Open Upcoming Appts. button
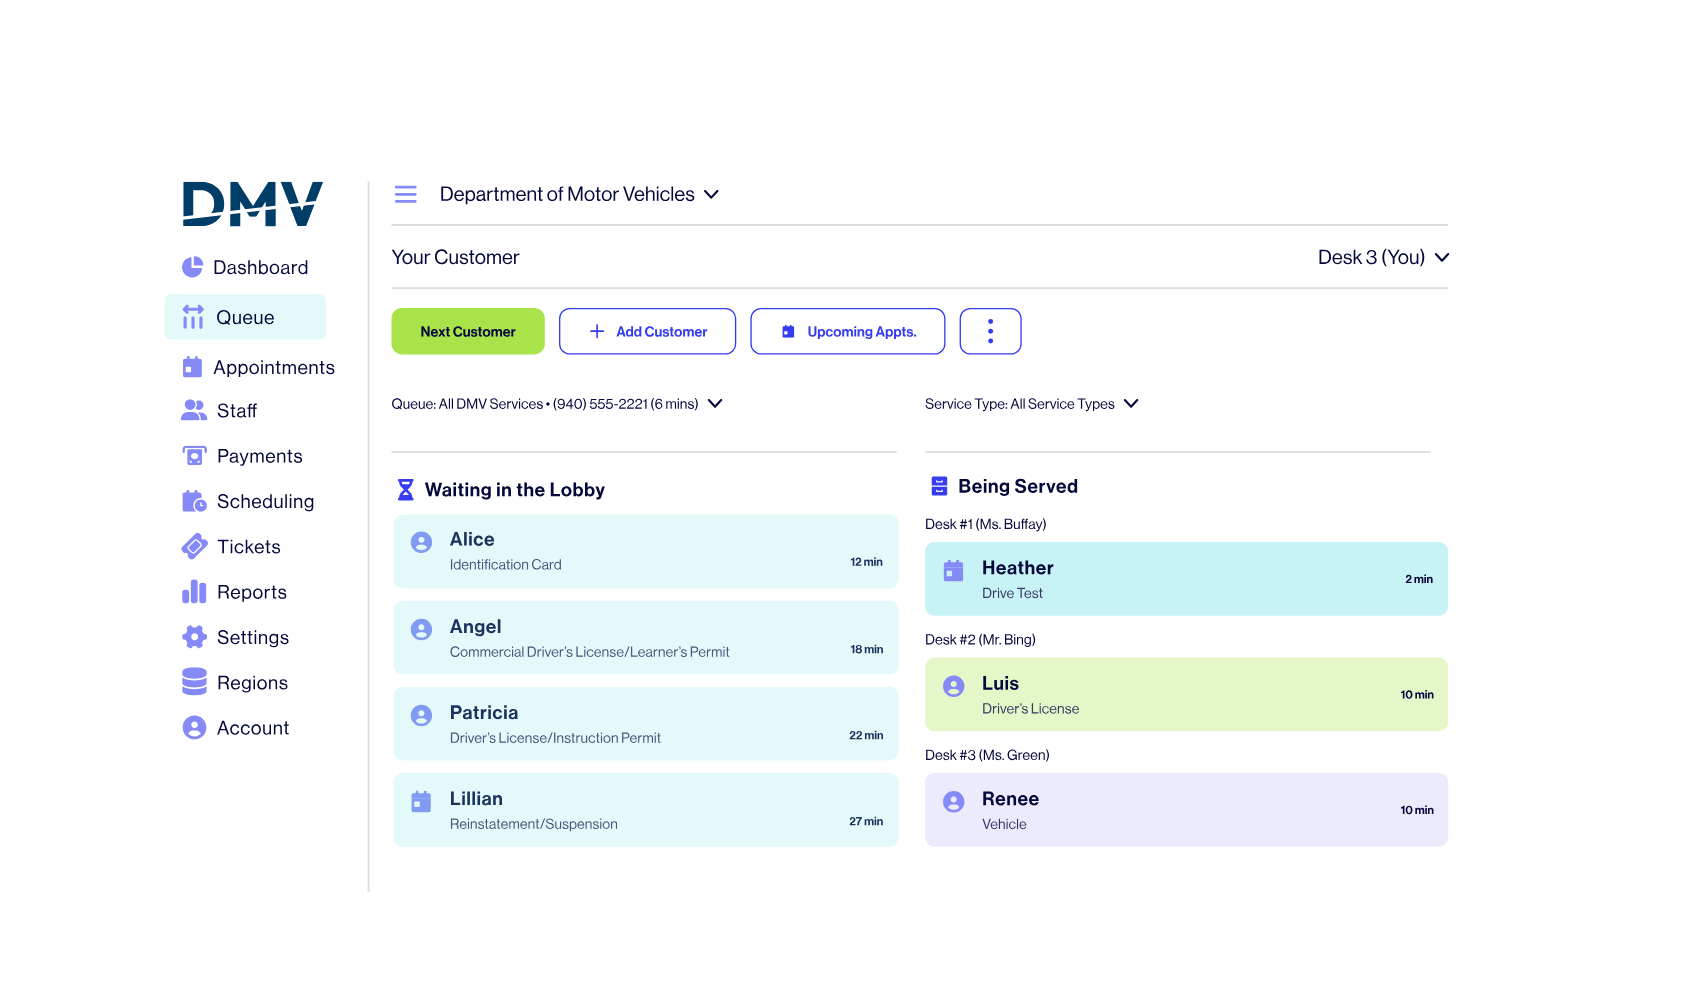The width and height of the screenshot is (1700, 1000). [x=848, y=331]
